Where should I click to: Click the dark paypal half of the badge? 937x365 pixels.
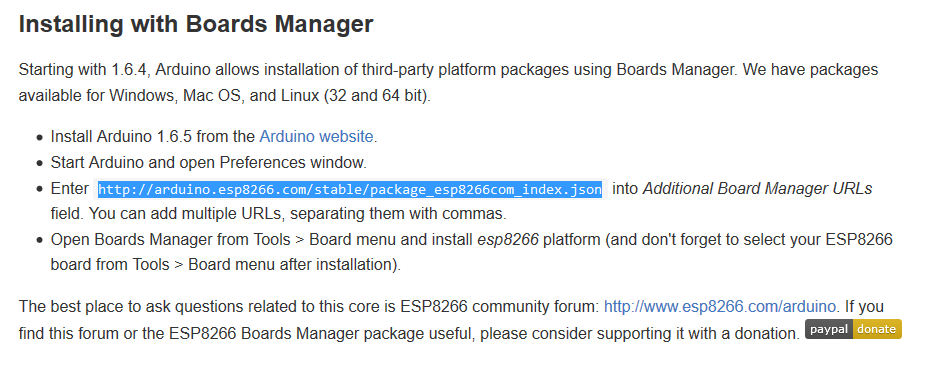click(828, 329)
